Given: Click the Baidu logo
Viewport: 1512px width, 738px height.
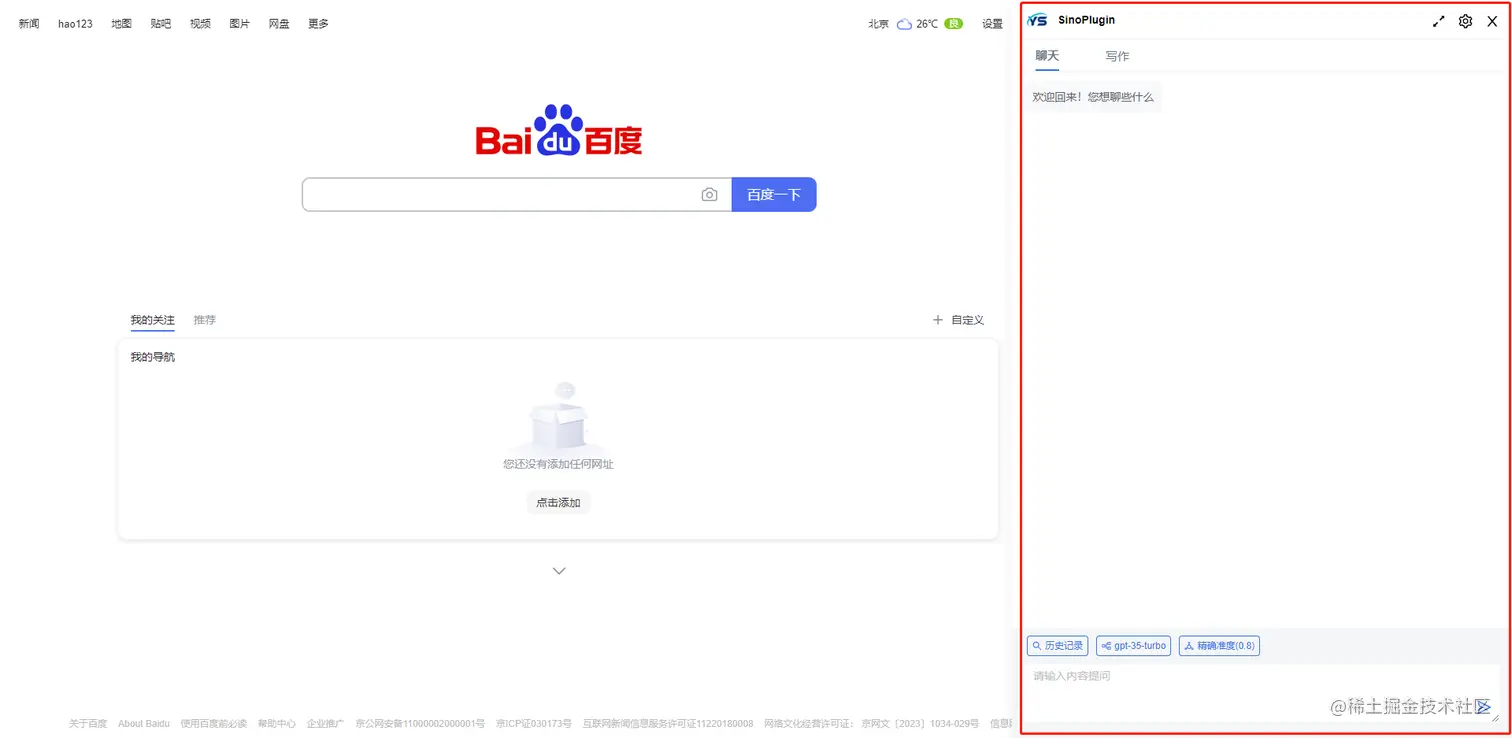Looking at the screenshot, I should coord(559,131).
